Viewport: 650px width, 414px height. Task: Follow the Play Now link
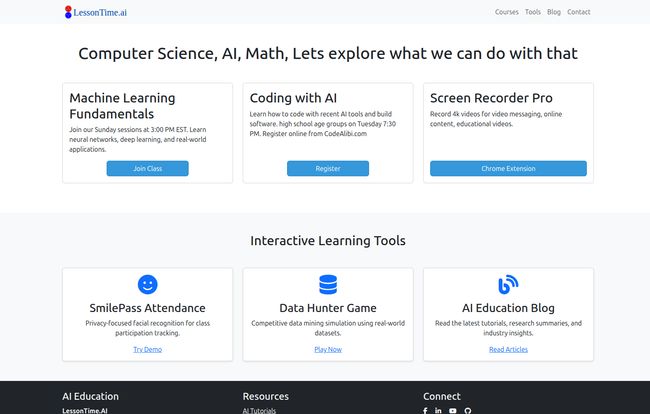(x=328, y=349)
